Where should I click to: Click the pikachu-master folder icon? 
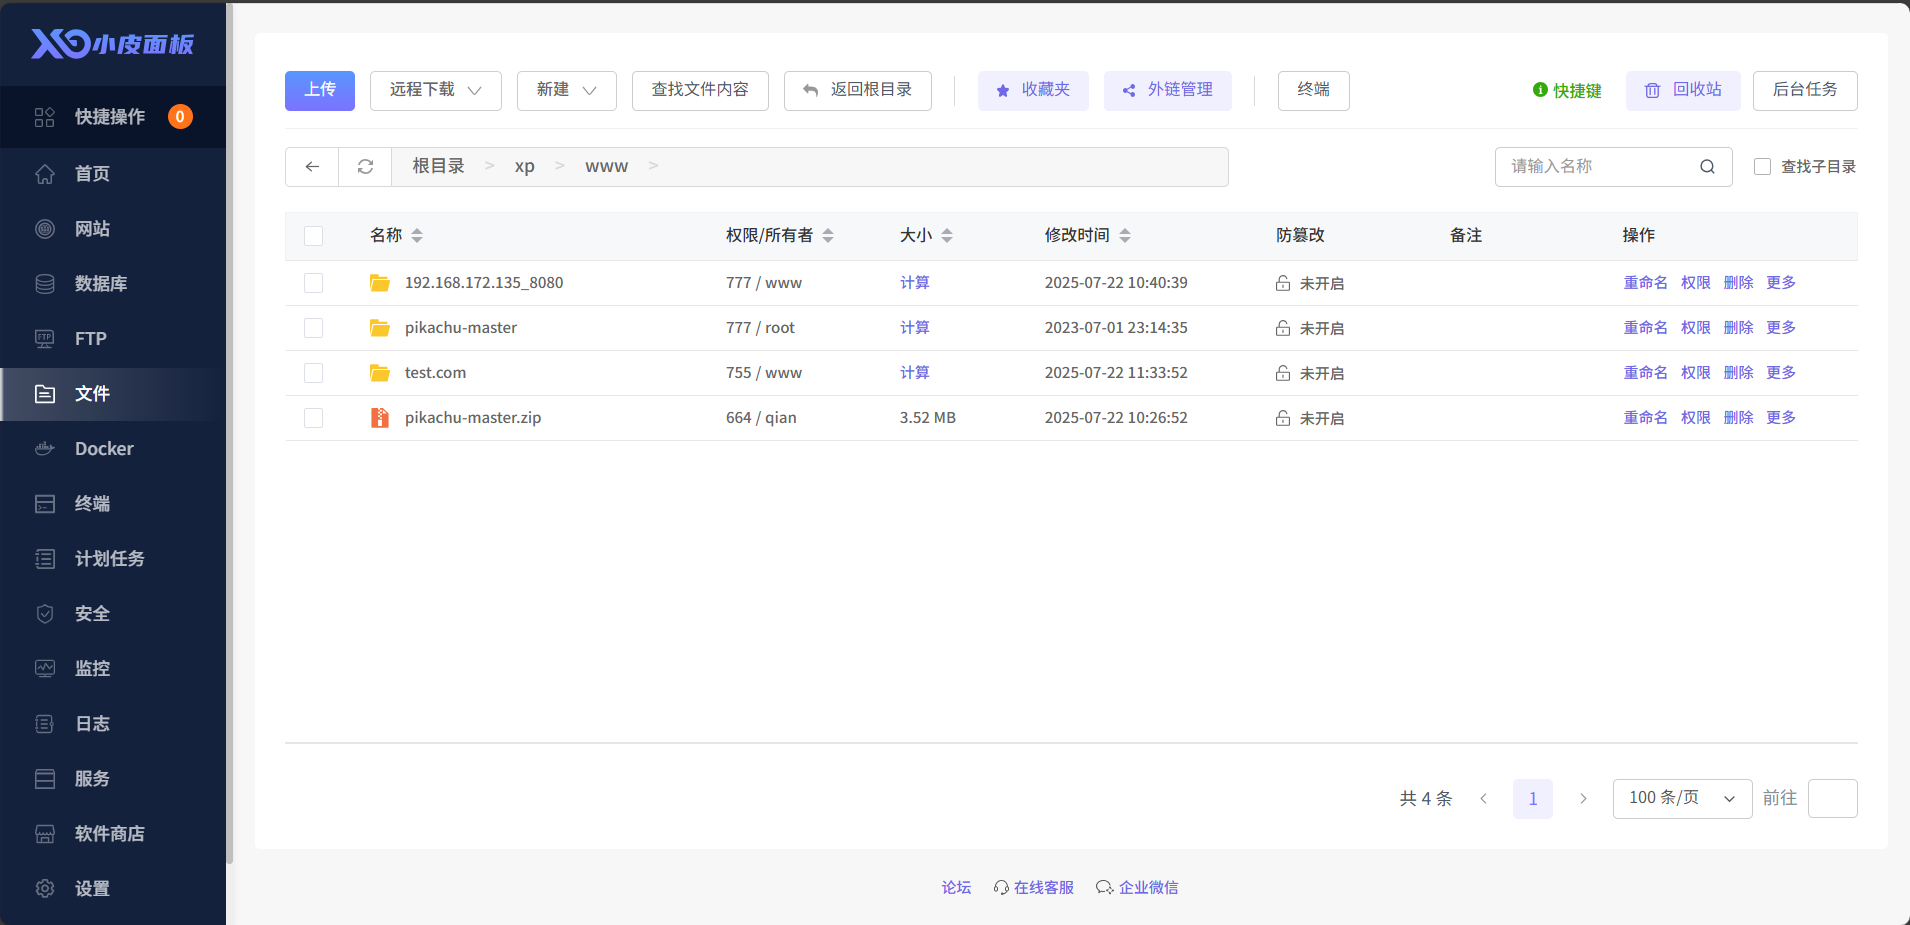[380, 328]
